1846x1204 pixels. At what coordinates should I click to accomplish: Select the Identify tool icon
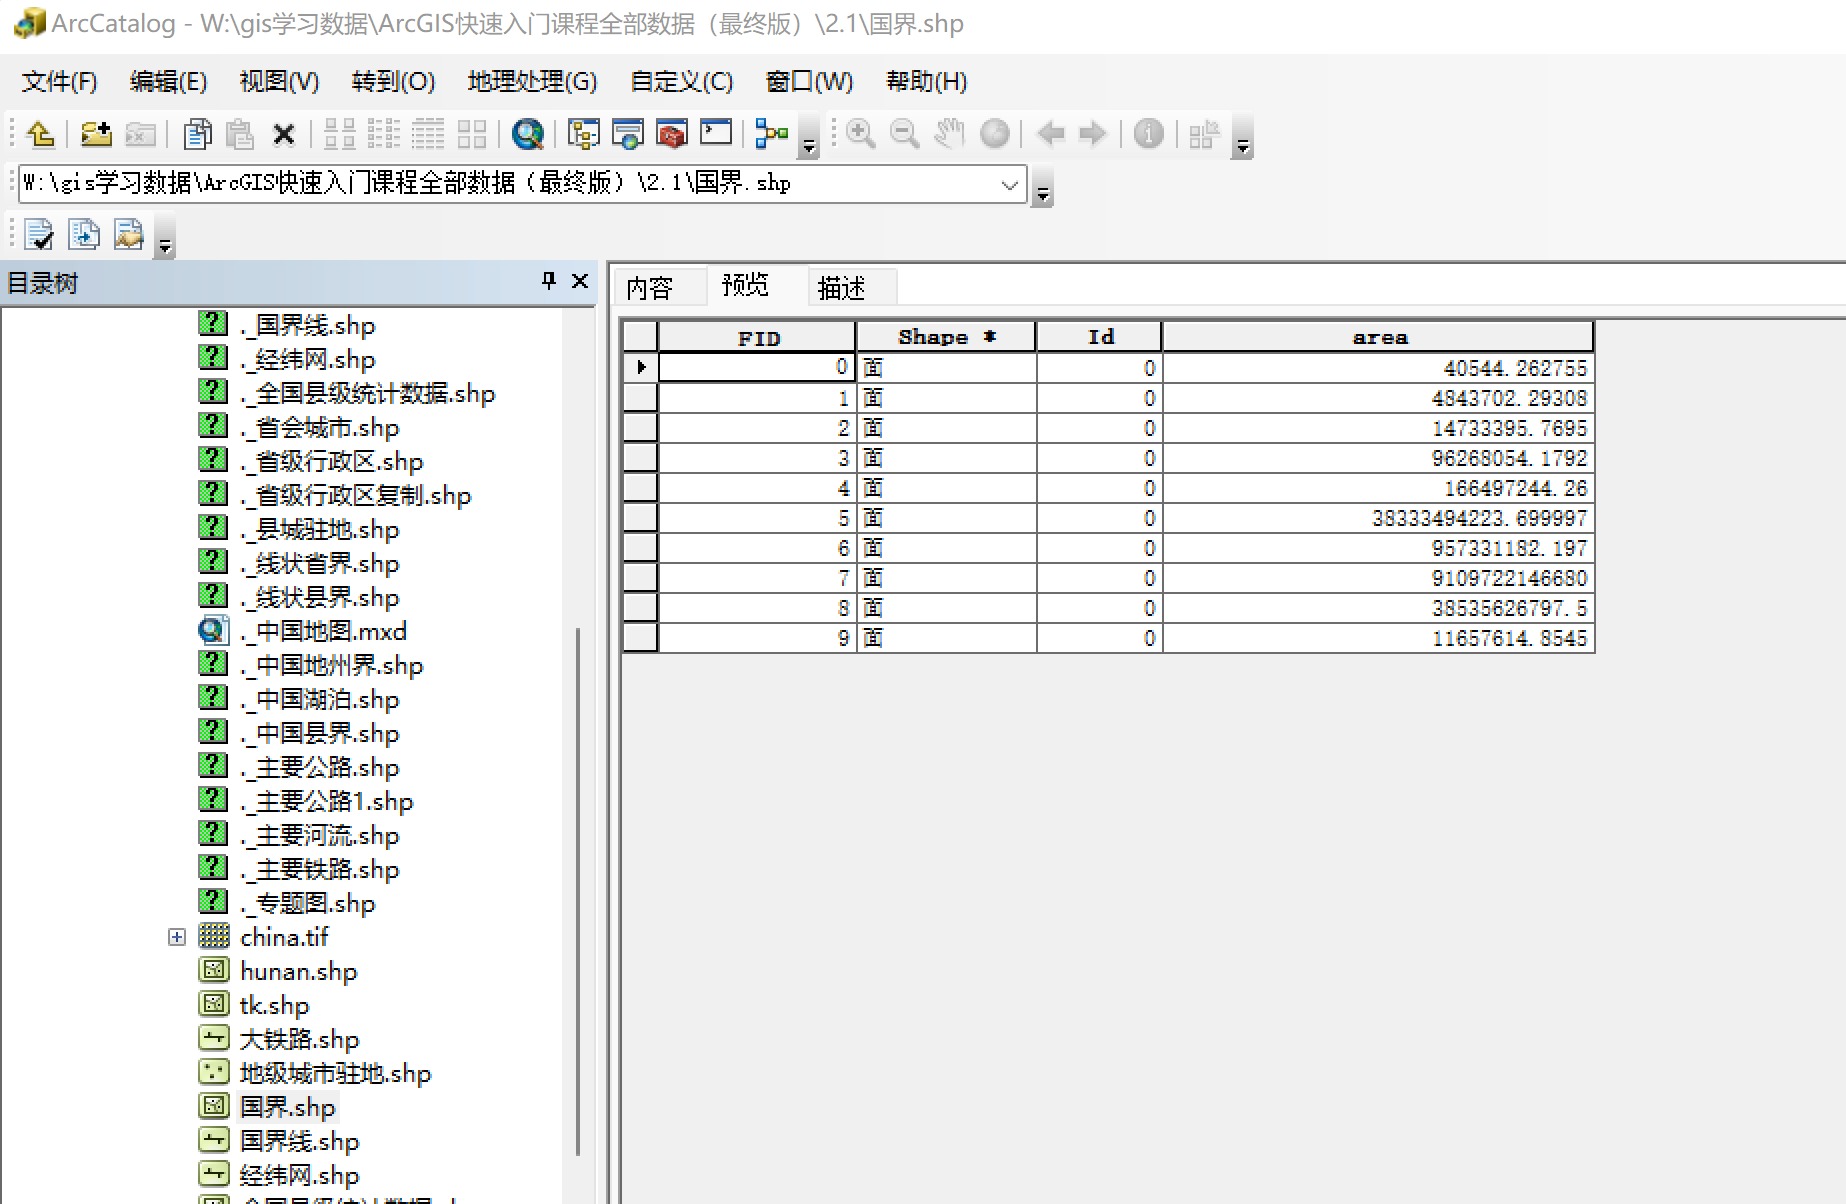[1148, 133]
